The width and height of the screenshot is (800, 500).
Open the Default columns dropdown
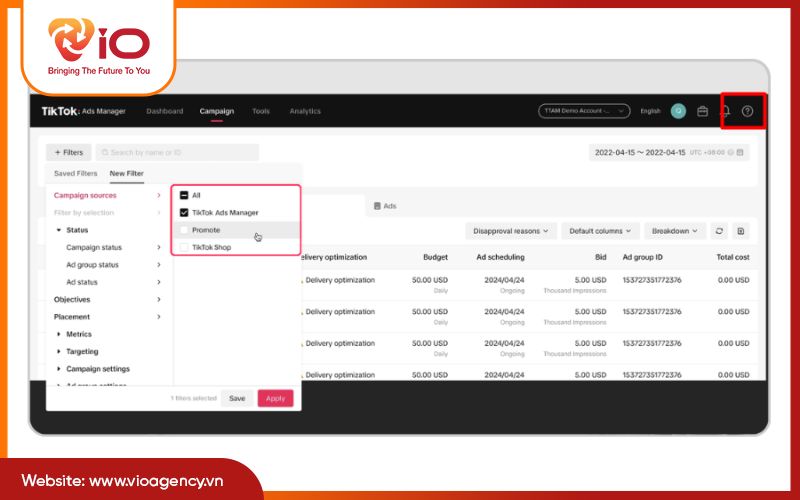click(600, 231)
